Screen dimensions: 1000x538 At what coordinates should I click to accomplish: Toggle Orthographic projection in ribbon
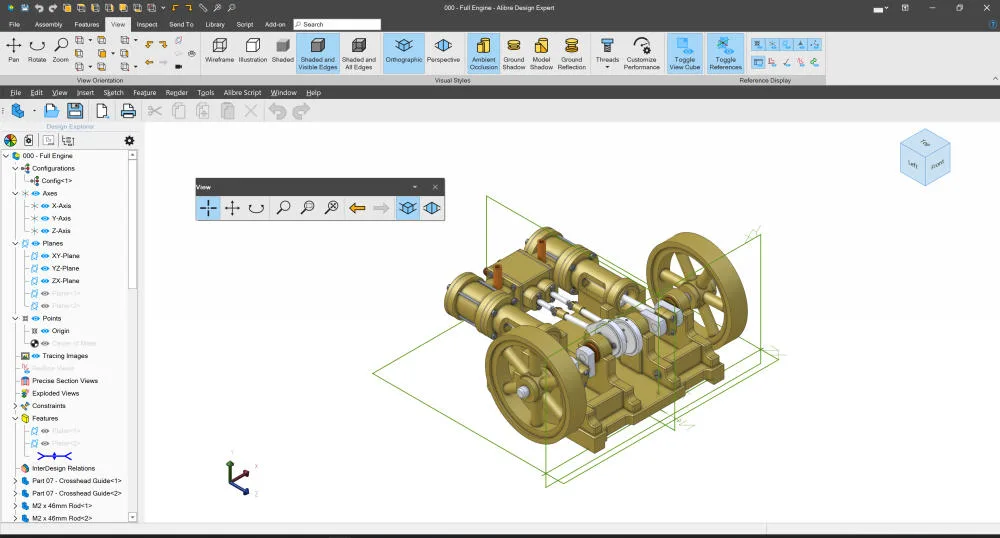point(404,53)
